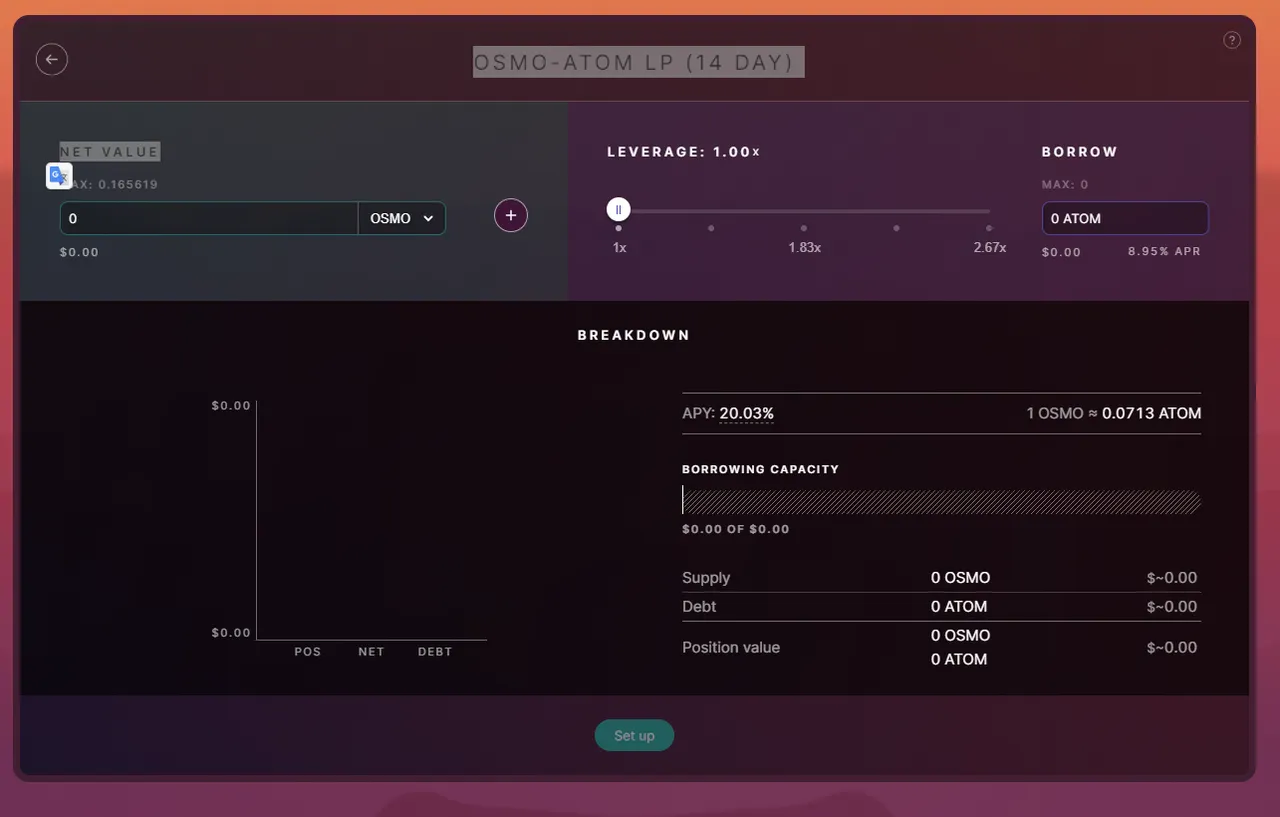
Task: Click the Position value row label
Action: point(731,647)
